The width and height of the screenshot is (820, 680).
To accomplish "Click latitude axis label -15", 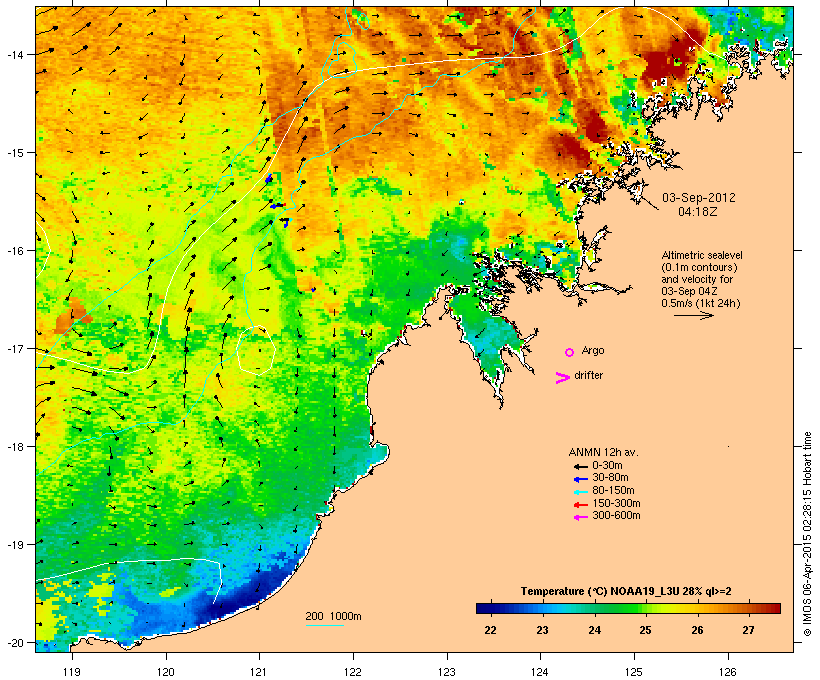I will [x=14, y=153].
